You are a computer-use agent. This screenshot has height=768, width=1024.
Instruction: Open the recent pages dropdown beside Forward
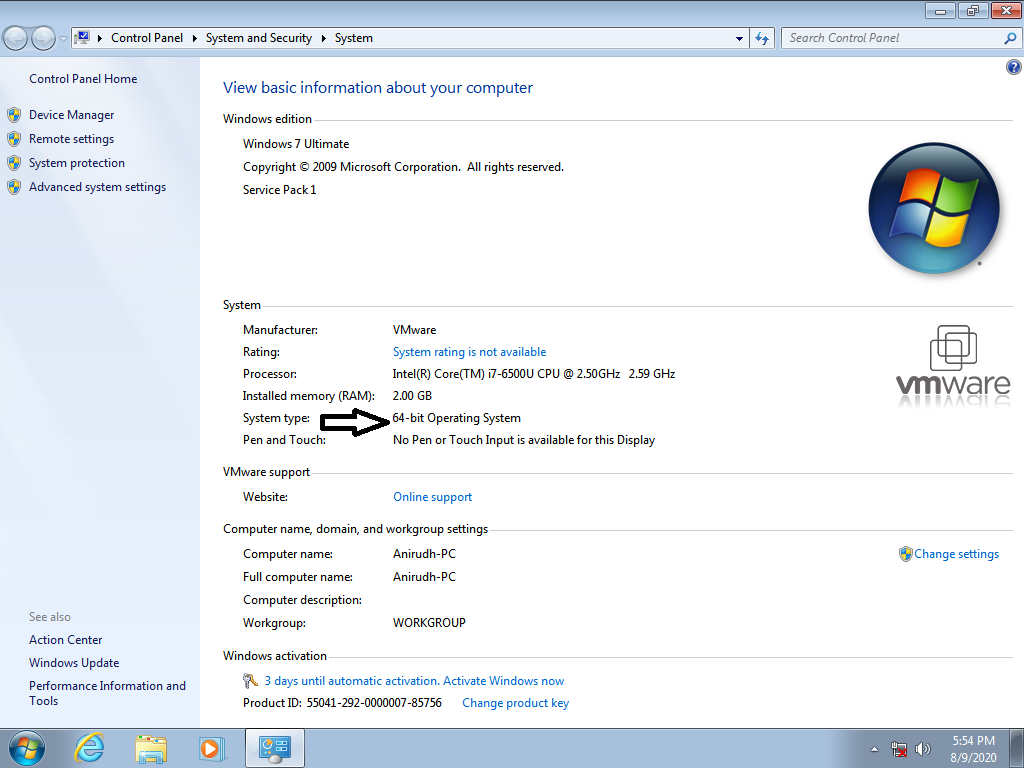tap(63, 39)
